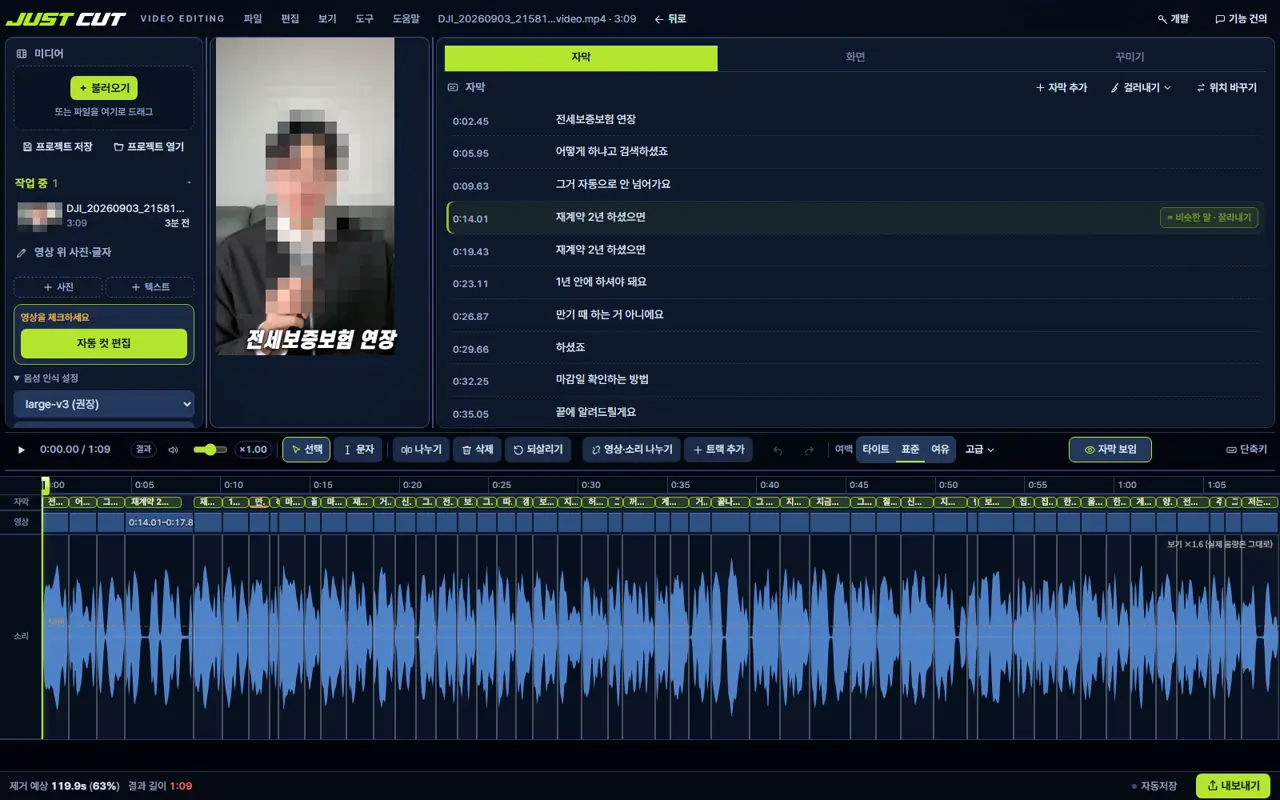Open the 편집 menu
This screenshot has height=800, width=1280.
[x=290, y=19]
